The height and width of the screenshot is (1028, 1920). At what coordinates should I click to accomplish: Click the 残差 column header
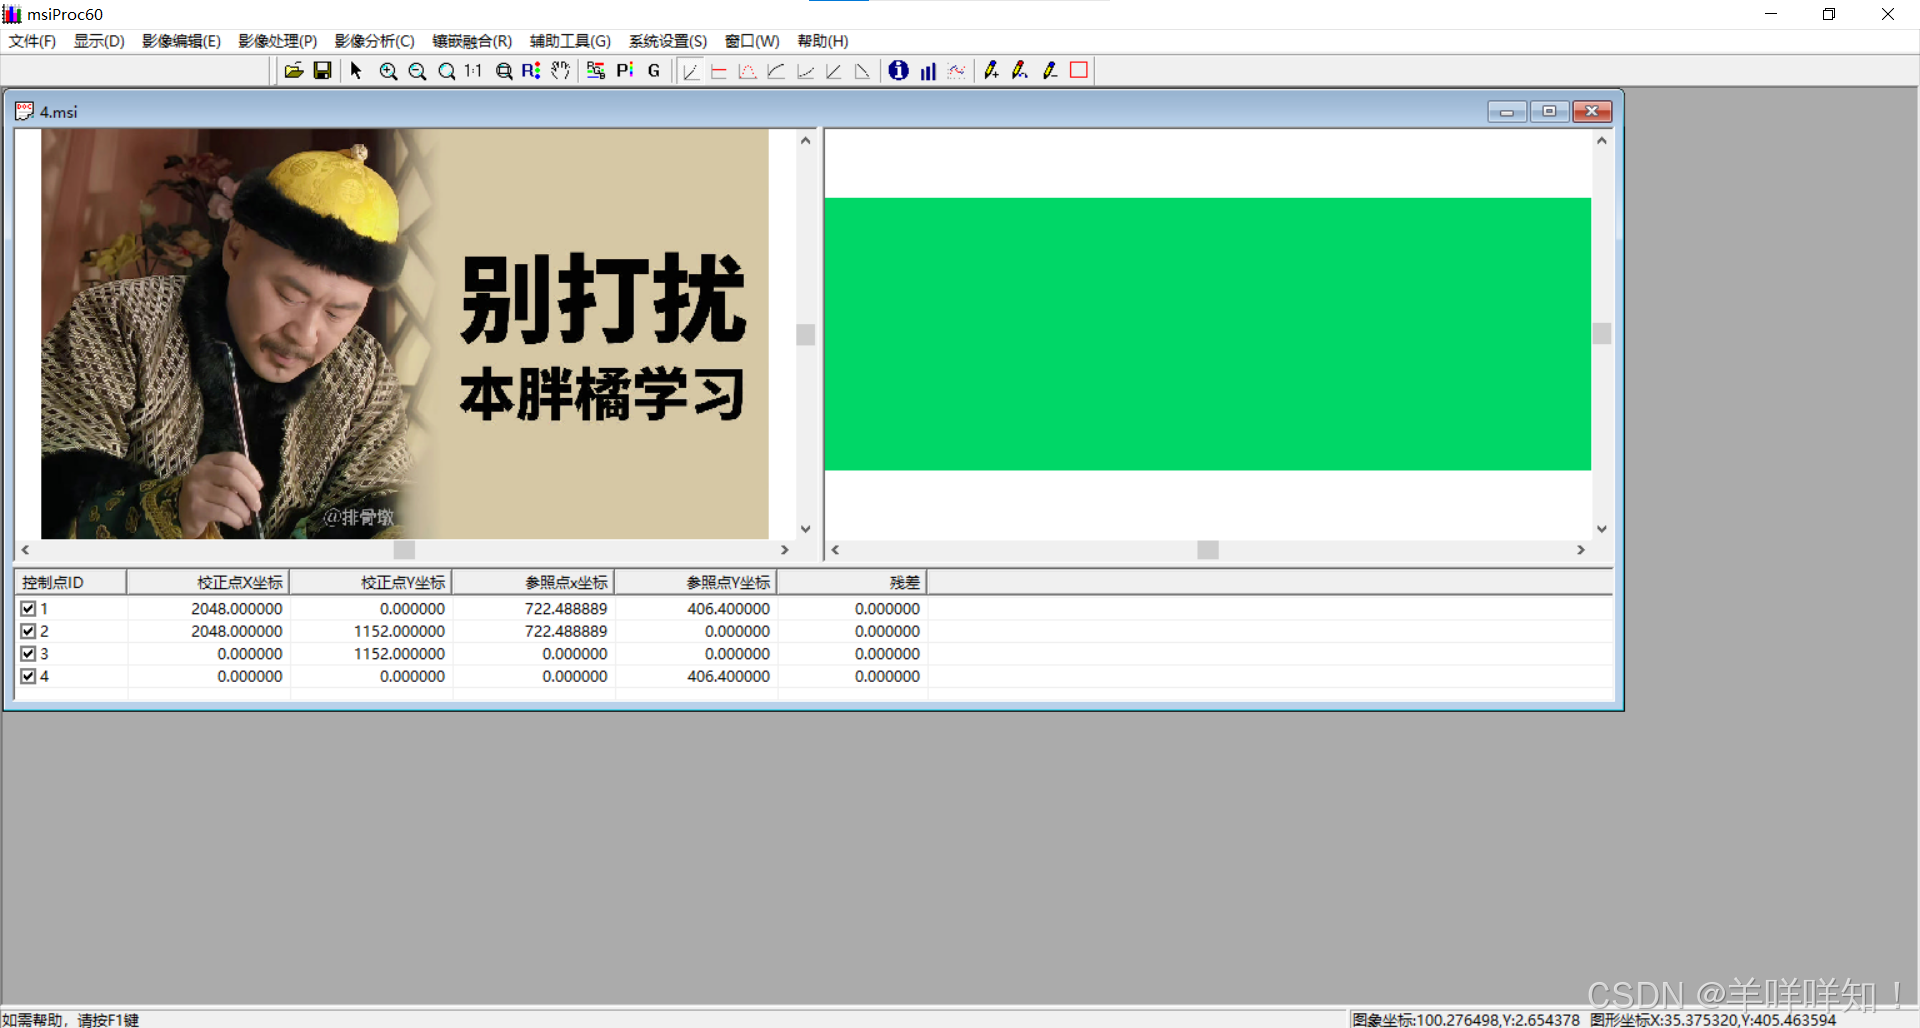pyautogui.click(x=852, y=582)
